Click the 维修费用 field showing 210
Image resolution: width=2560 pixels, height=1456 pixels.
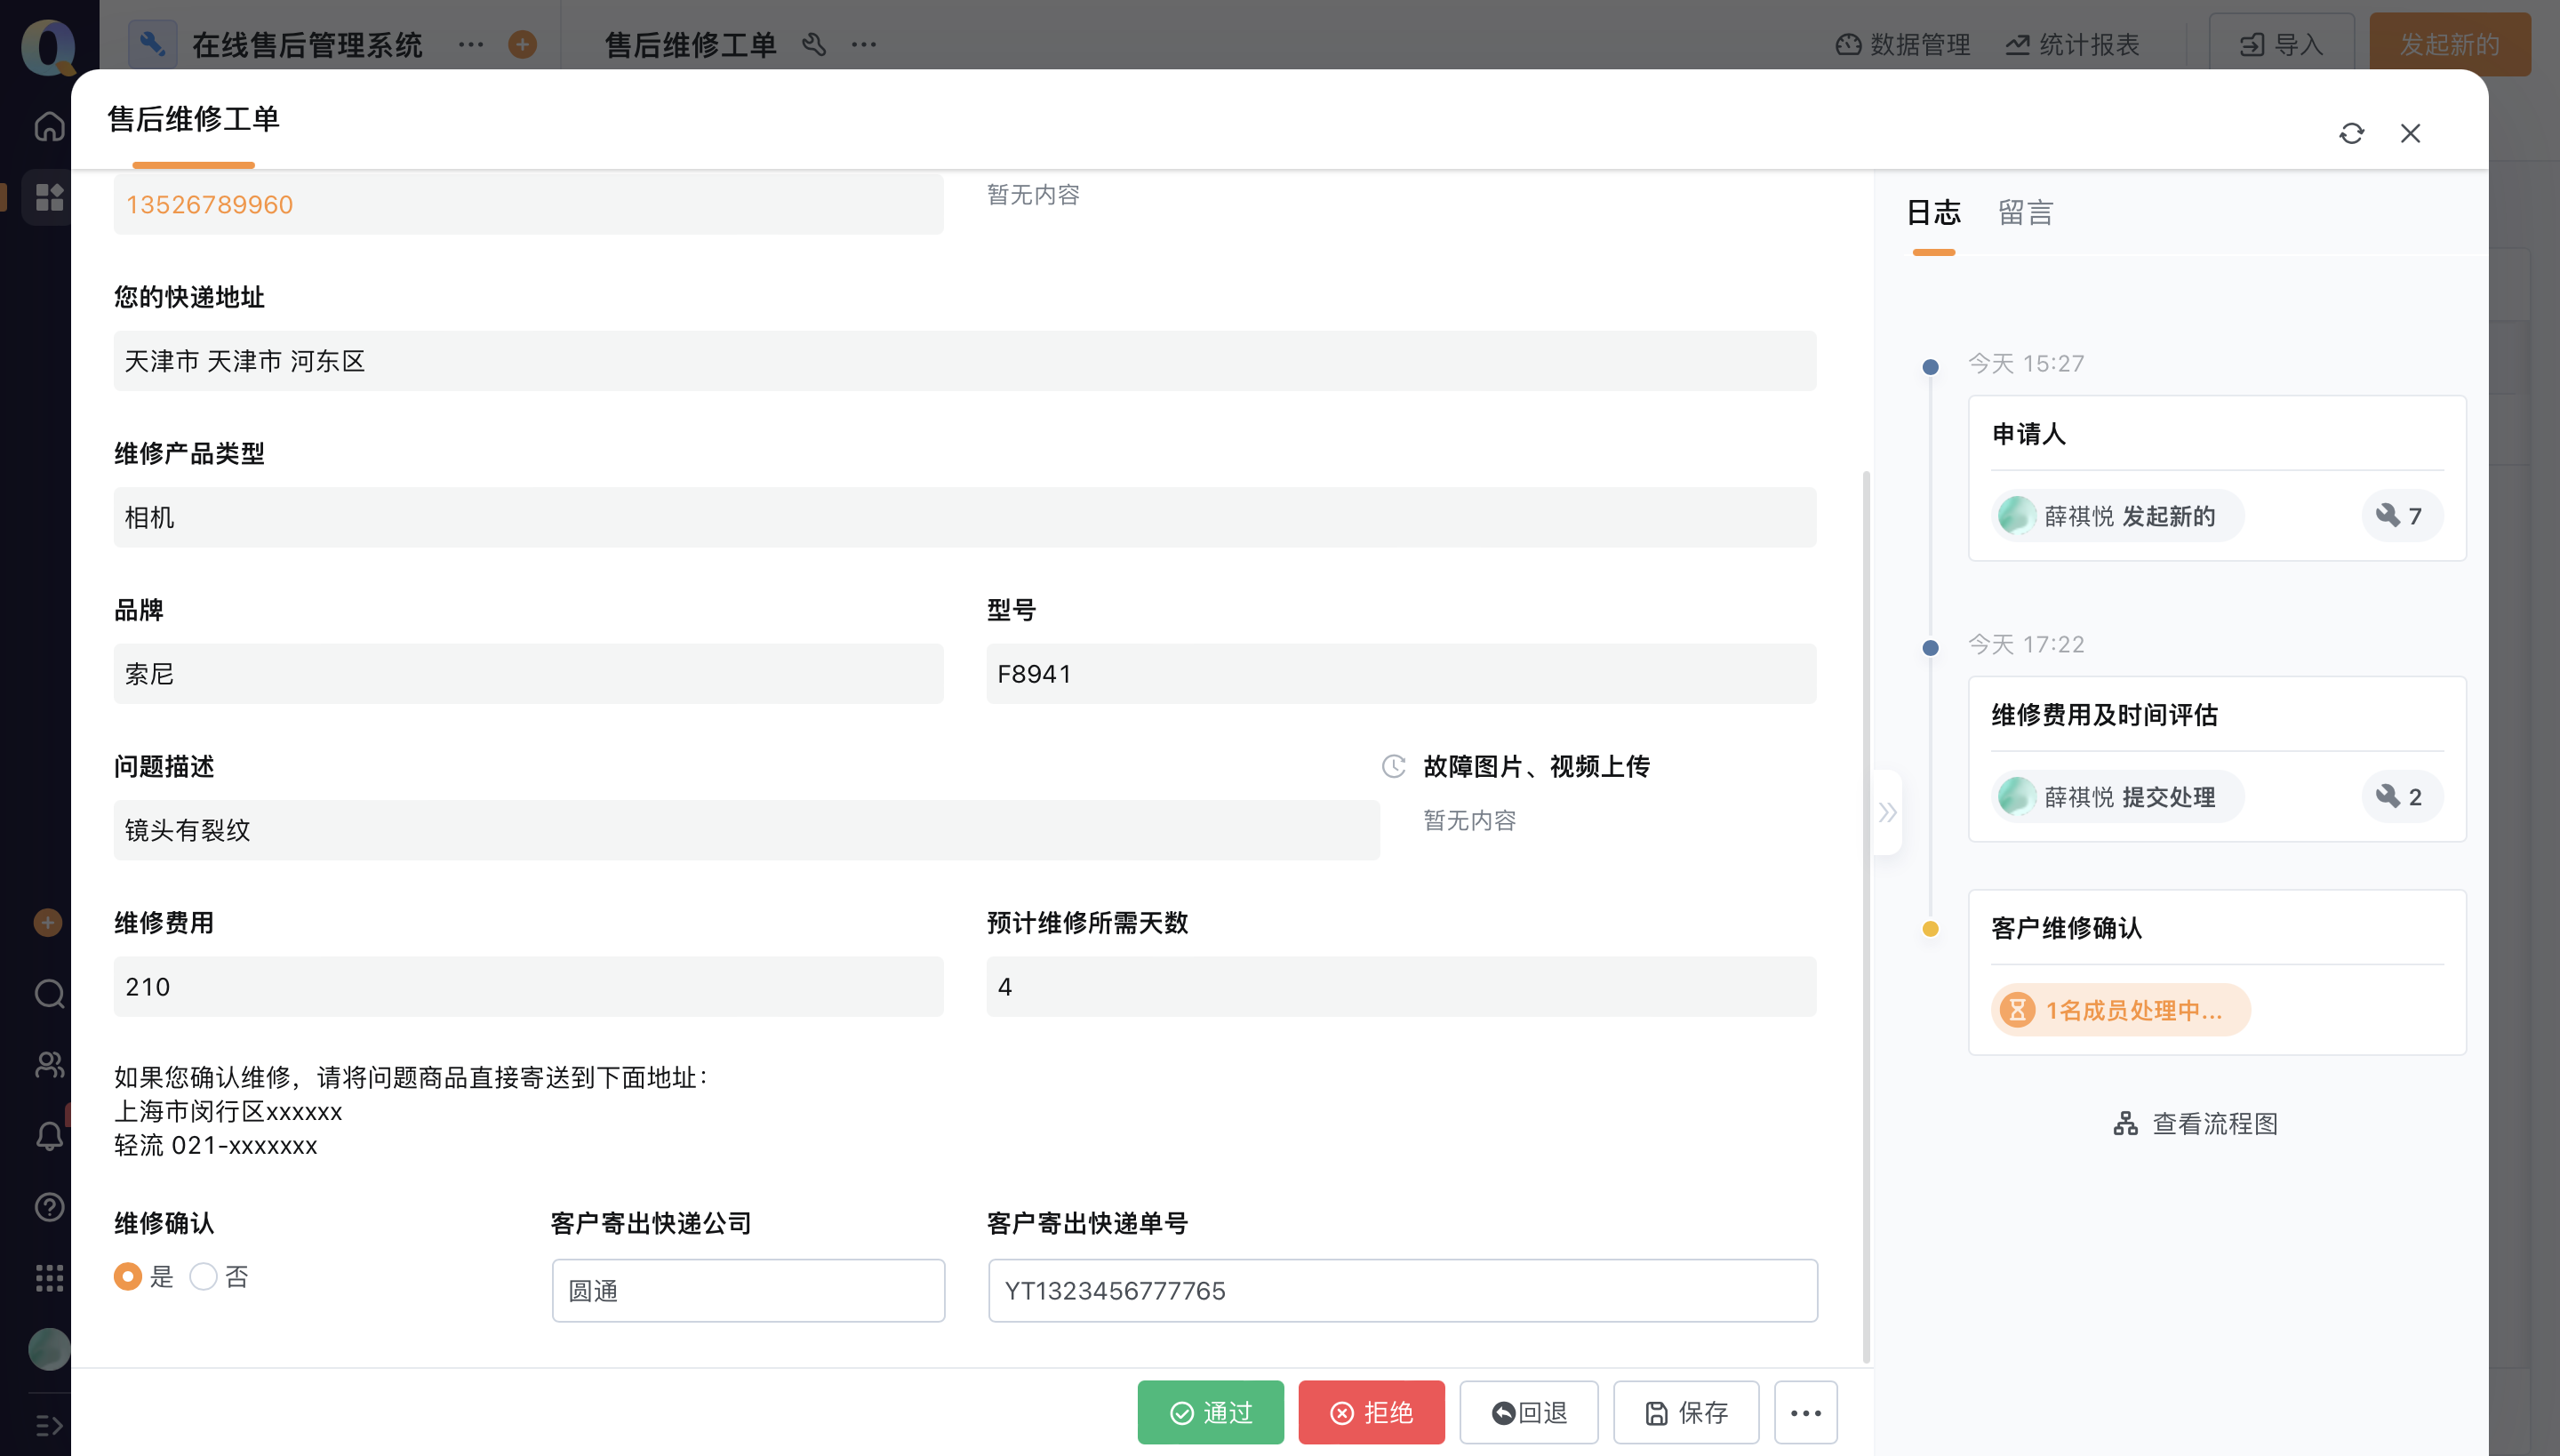click(x=528, y=986)
